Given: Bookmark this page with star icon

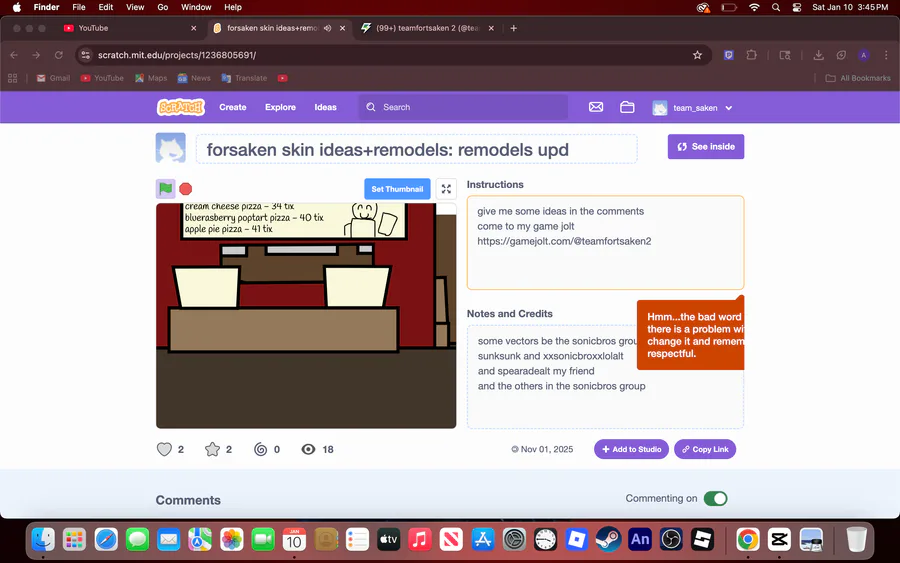Looking at the screenshot, I should 697,55.
